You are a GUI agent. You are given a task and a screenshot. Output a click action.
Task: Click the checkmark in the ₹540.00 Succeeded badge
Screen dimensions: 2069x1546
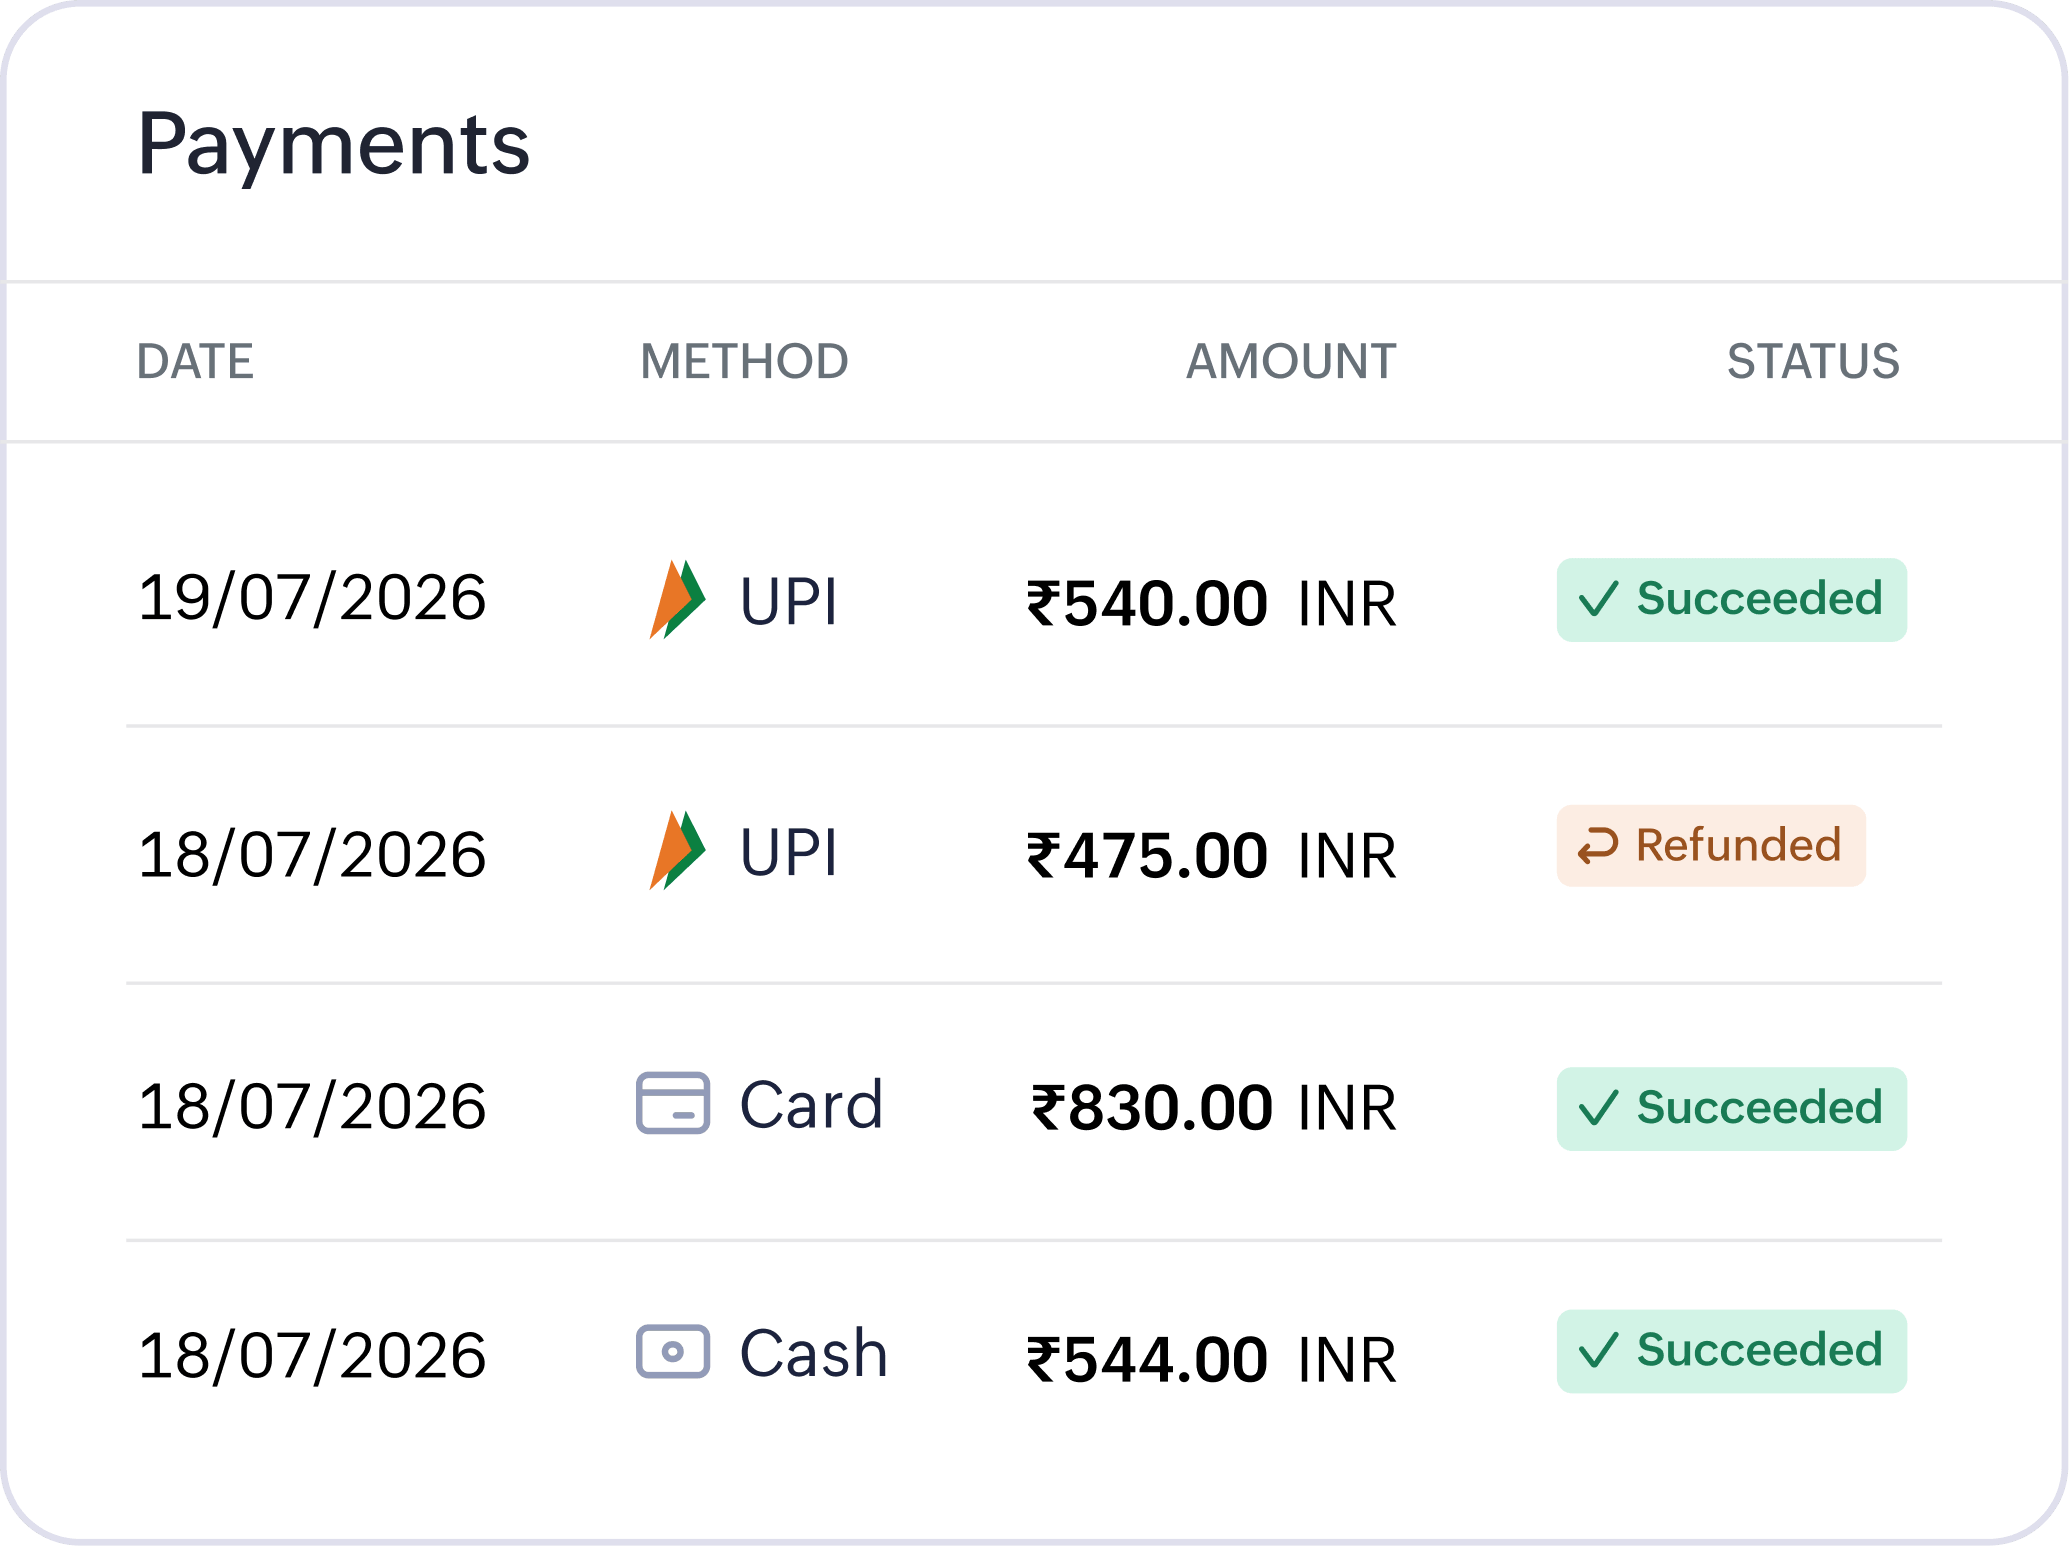pyautogui.click(x=1598, y=599)
